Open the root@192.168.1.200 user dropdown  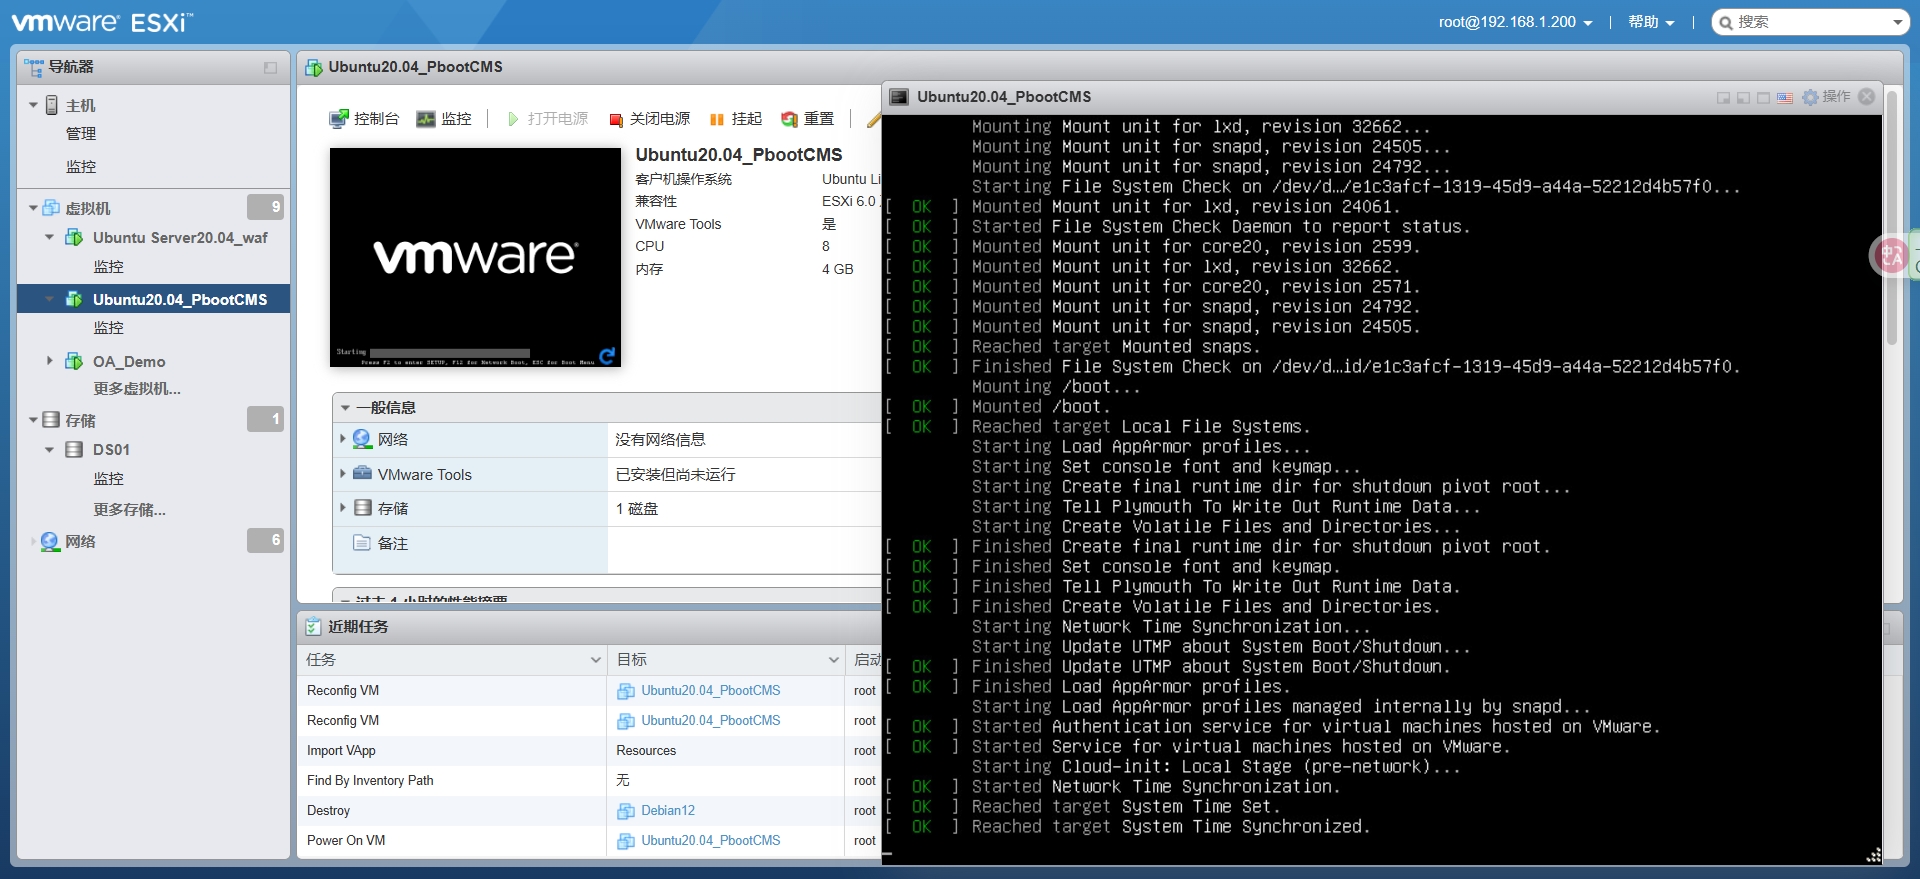[1515, 22]
